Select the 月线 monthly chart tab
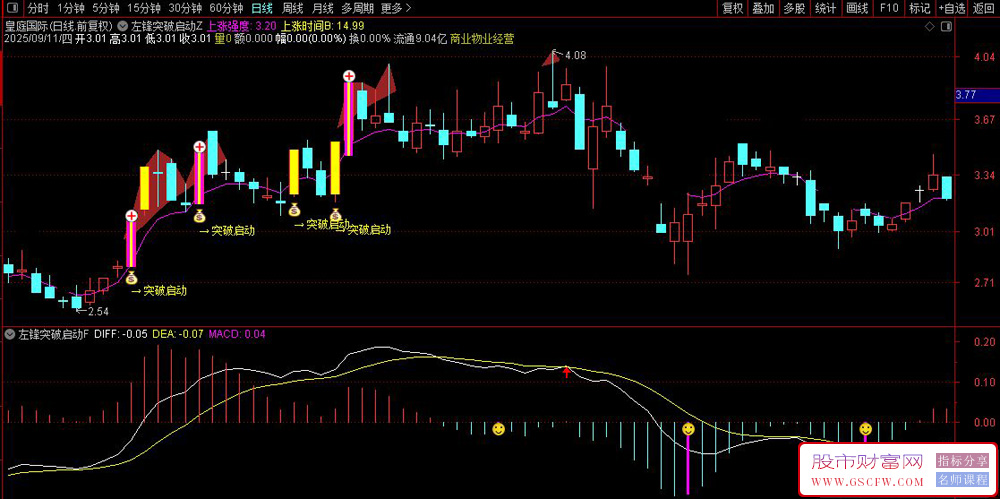This screenshot has height=499, width=1000. click(x=323, y=8)
